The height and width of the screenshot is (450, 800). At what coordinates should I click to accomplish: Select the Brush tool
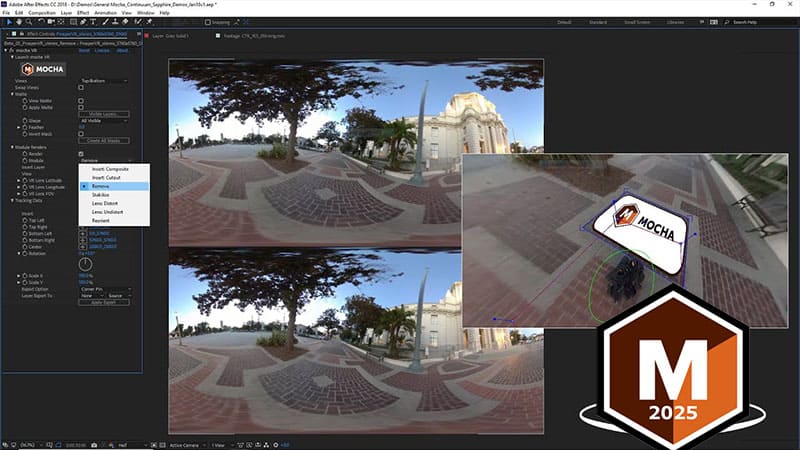click(x=105, y=22)
